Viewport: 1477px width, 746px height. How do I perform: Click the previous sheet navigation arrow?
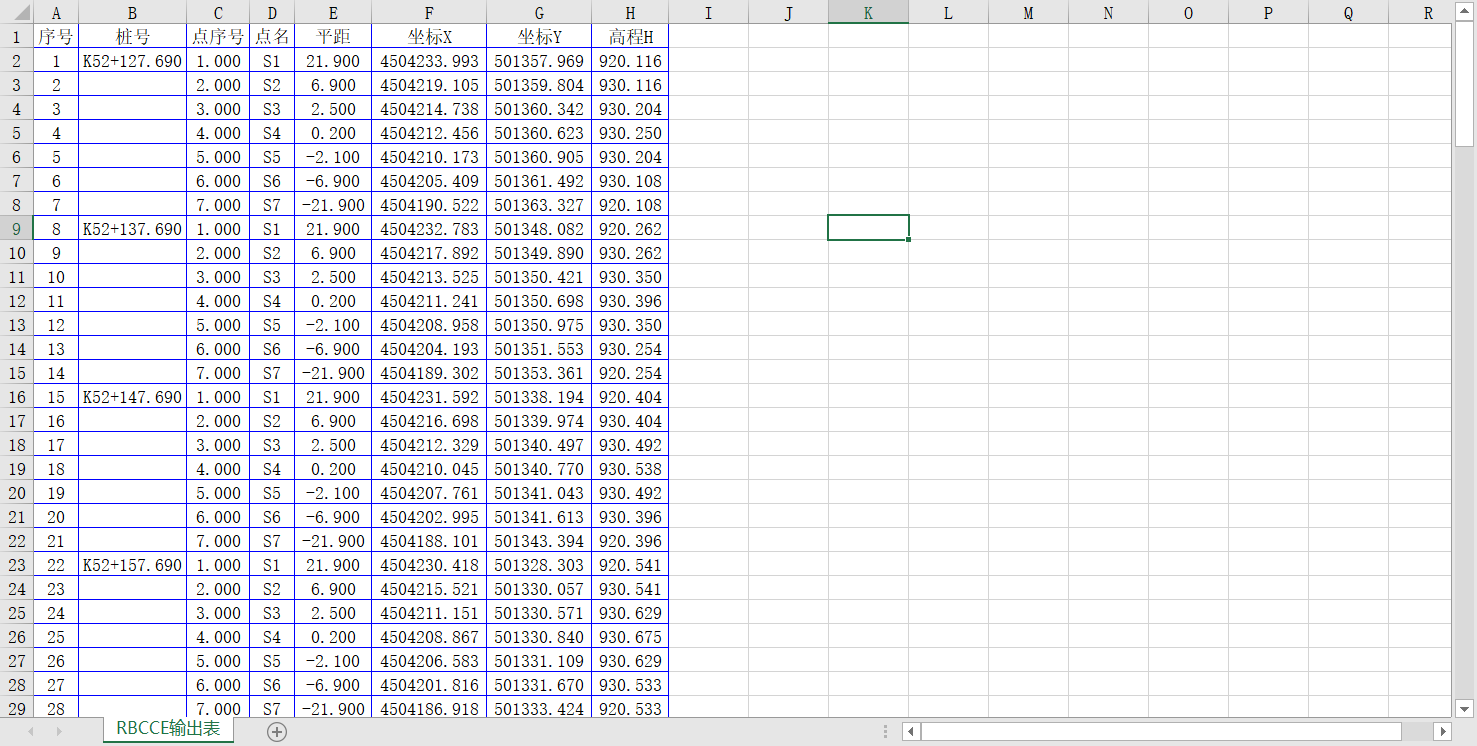coord(31,731)
